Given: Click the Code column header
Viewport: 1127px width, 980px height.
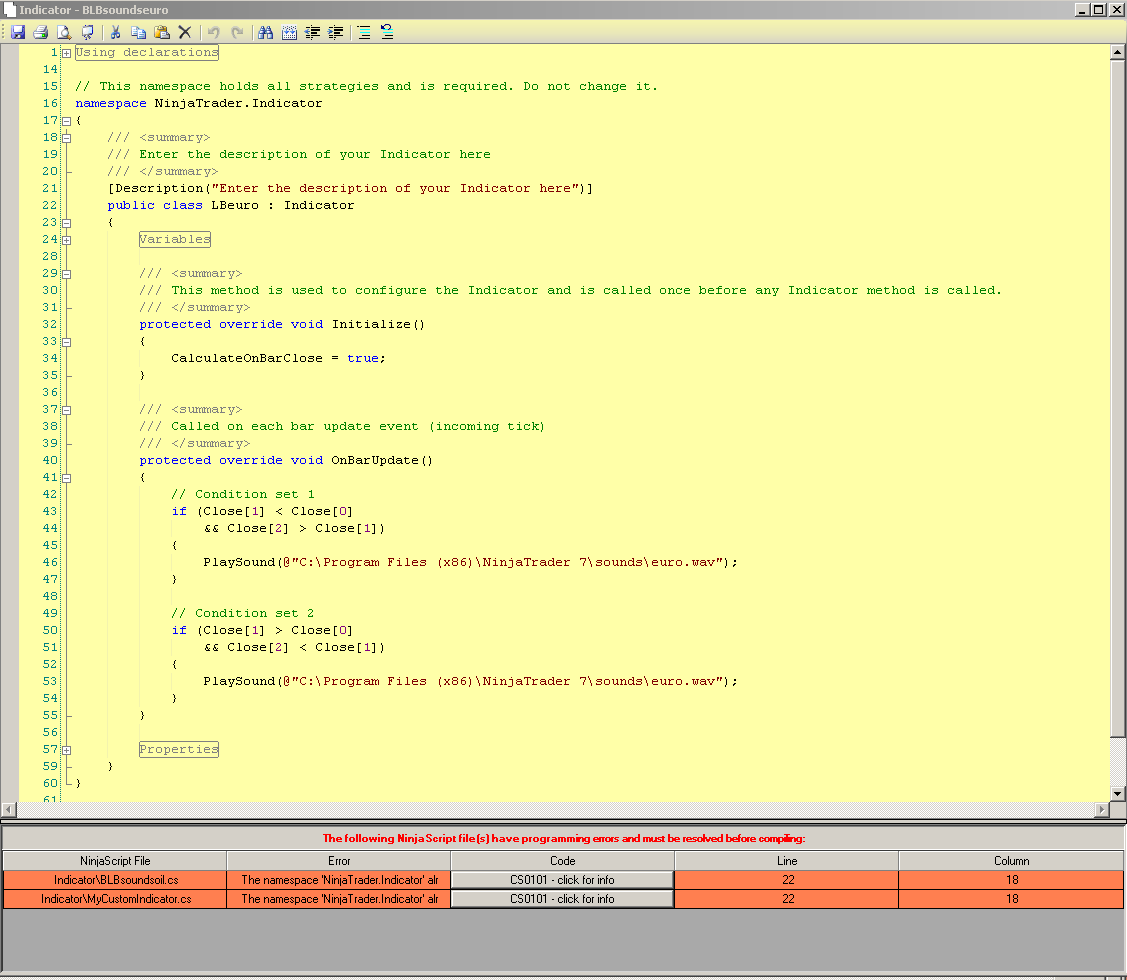Looking at the screenshot, I should tap(562, 861).
